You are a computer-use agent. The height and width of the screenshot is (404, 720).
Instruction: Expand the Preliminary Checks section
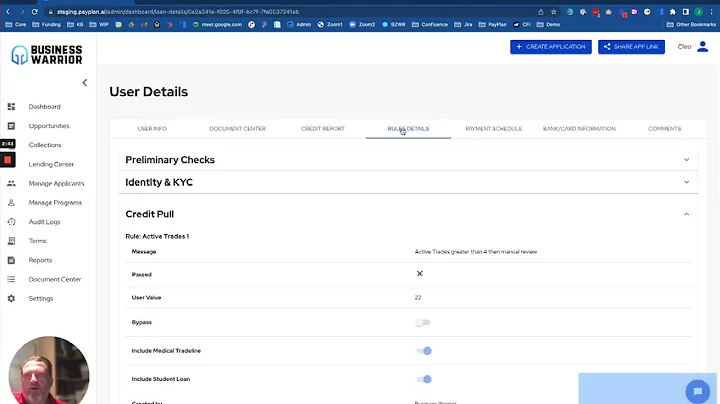(x=686, y=160)
